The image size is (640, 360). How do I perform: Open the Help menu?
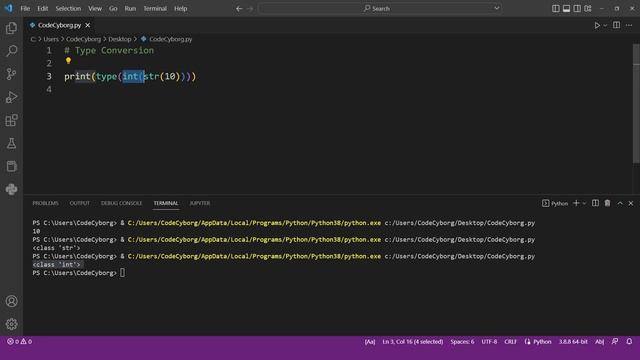[180, 9]
